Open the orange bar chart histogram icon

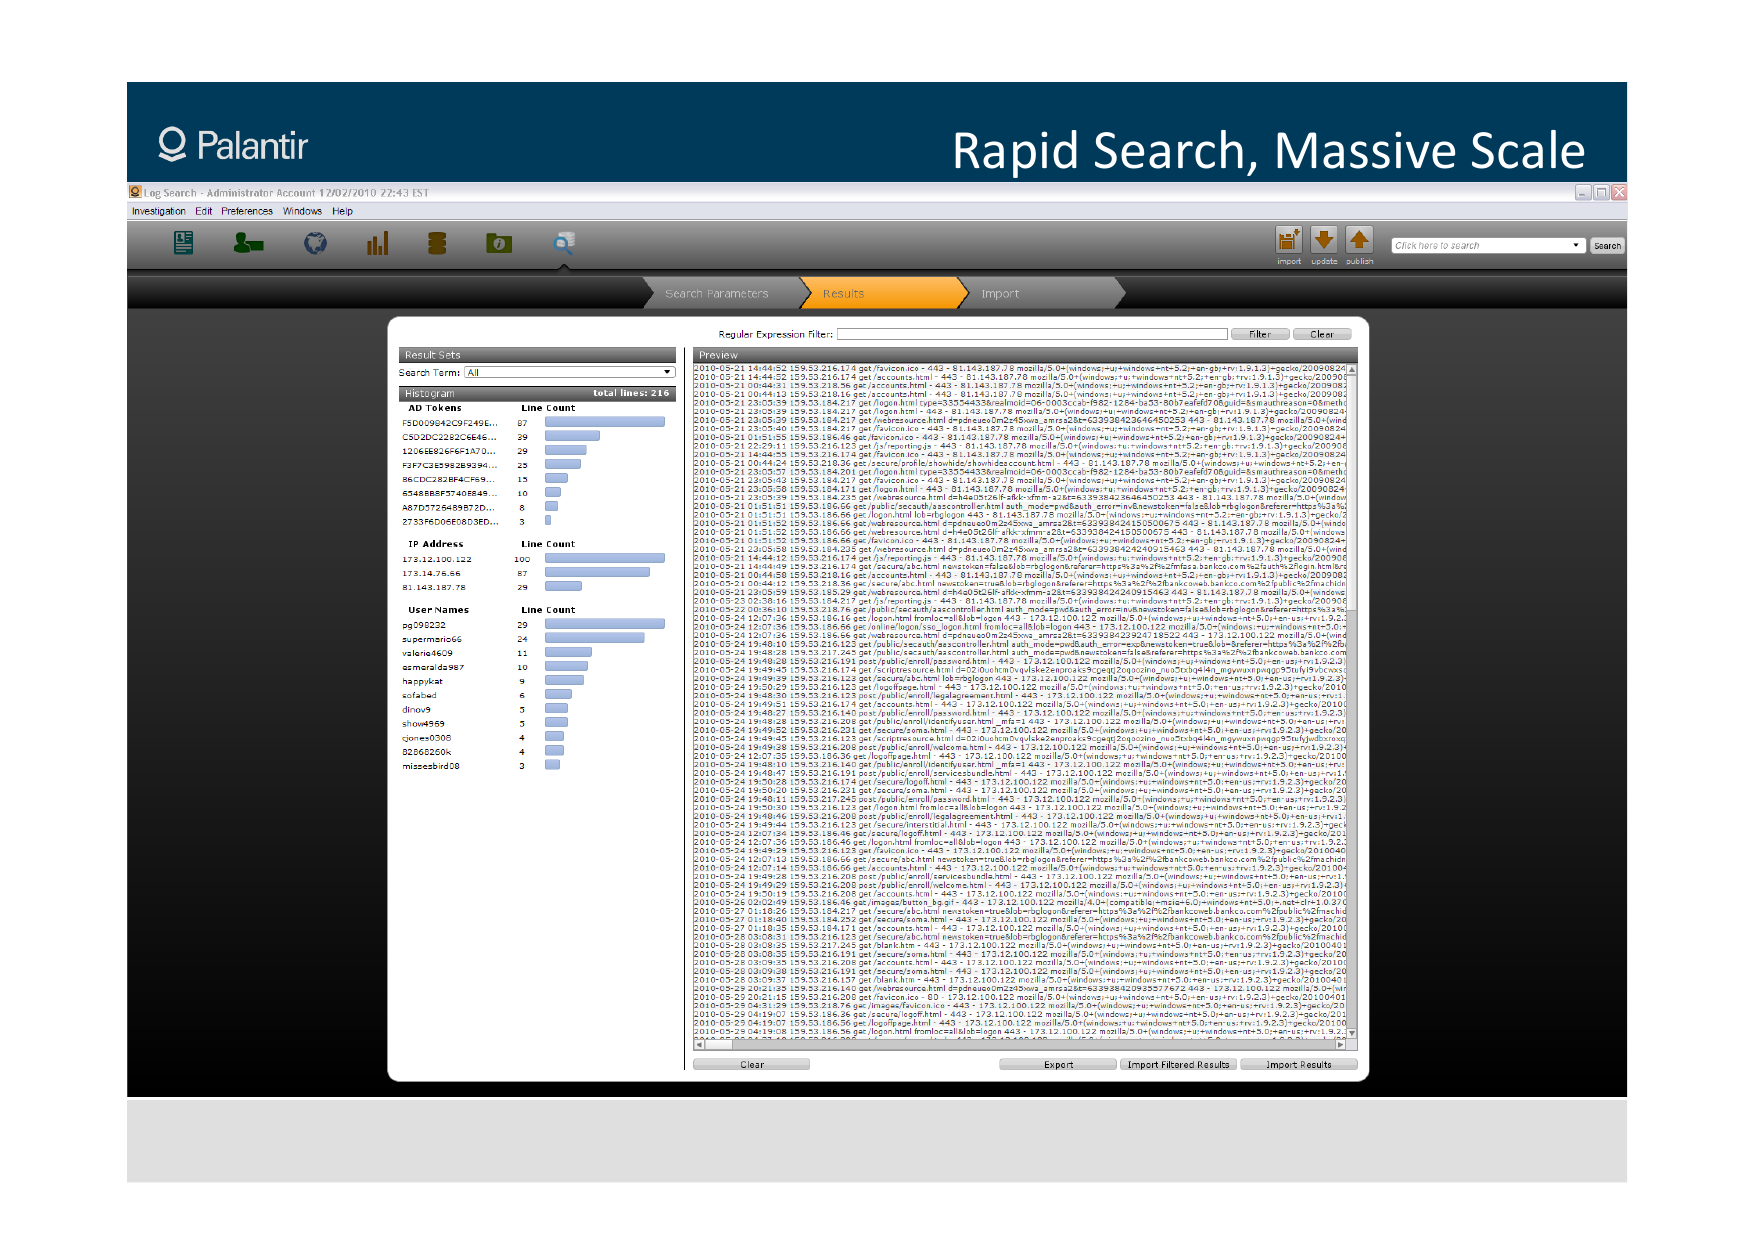point(377,243)
